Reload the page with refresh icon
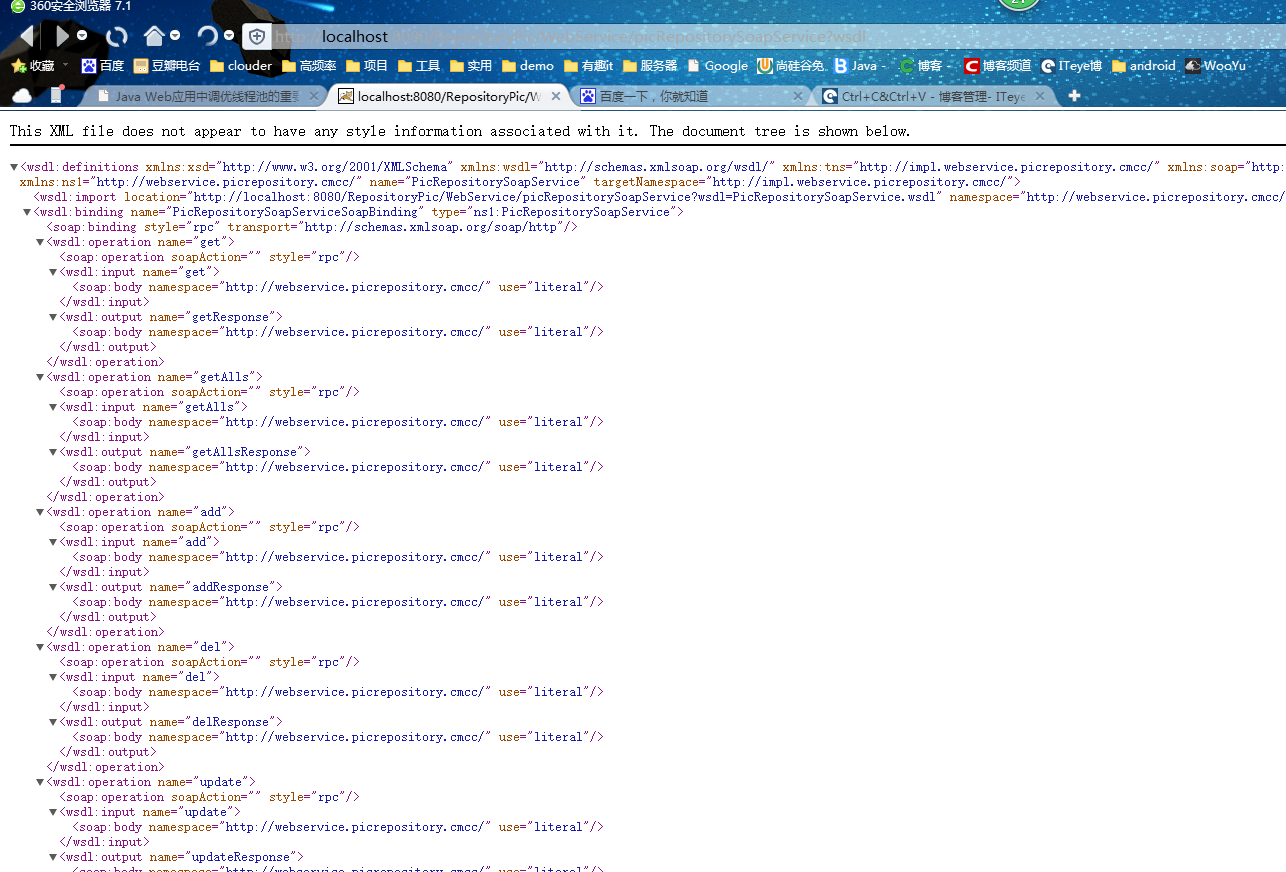 point(117,36)
